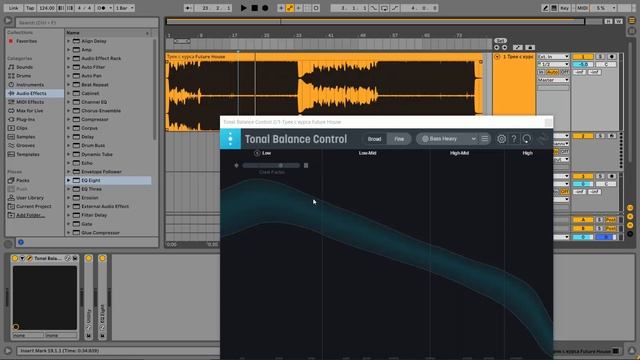Image resolution: width=640 pixels, height=360 pixels.
Task: Open the Clips category
Action: [22, 128]
